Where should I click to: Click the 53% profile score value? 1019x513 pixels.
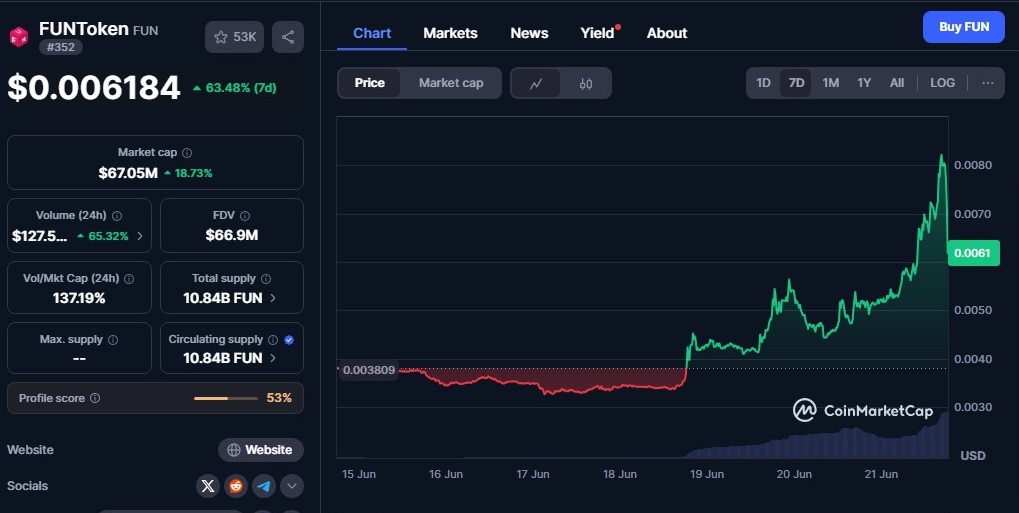coord(279,398)
